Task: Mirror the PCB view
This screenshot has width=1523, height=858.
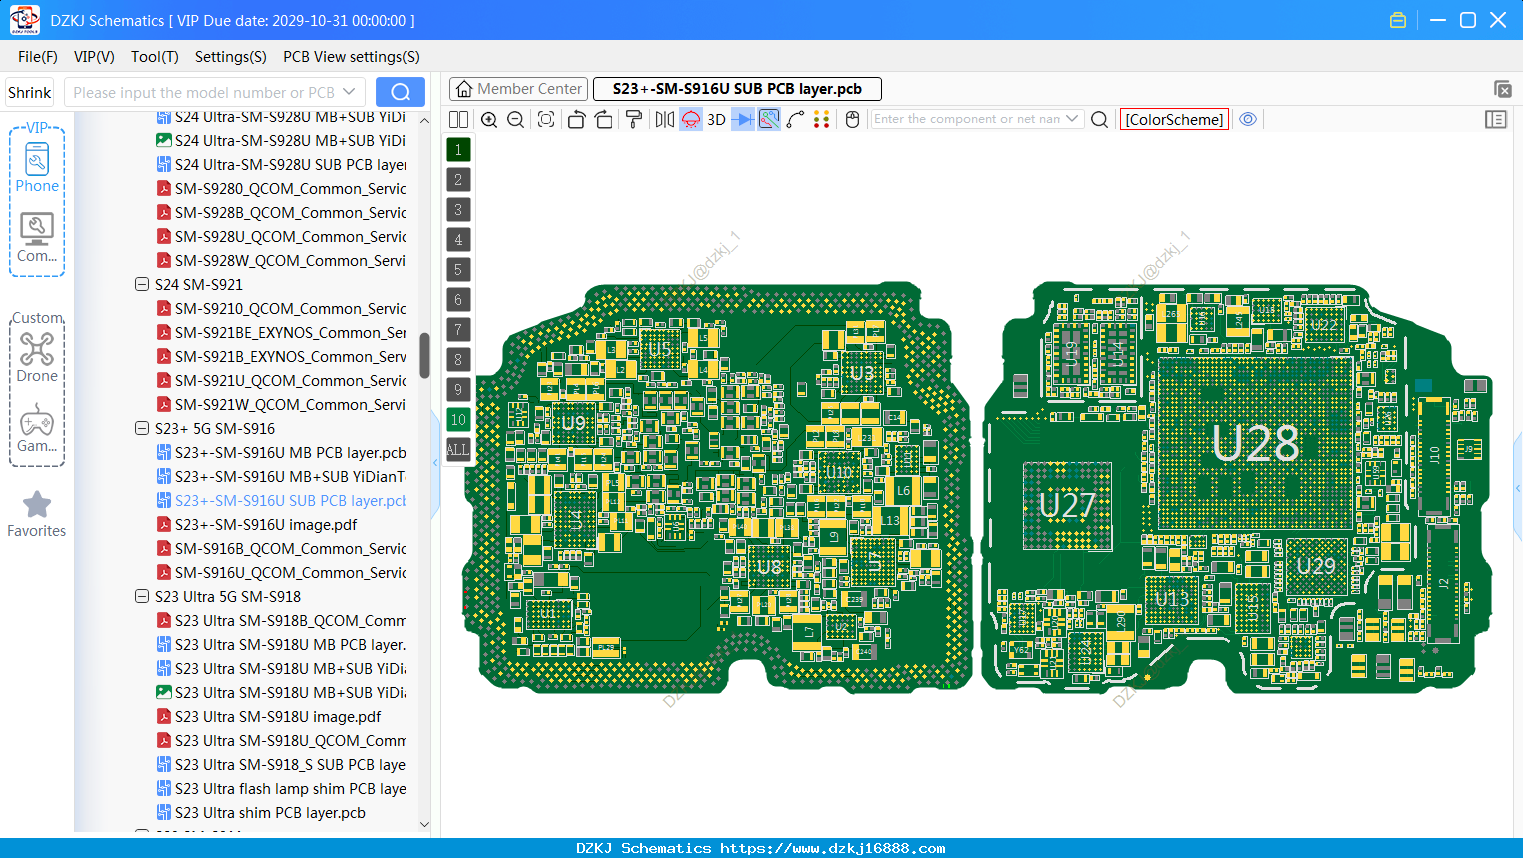Action: click(665, 119)
